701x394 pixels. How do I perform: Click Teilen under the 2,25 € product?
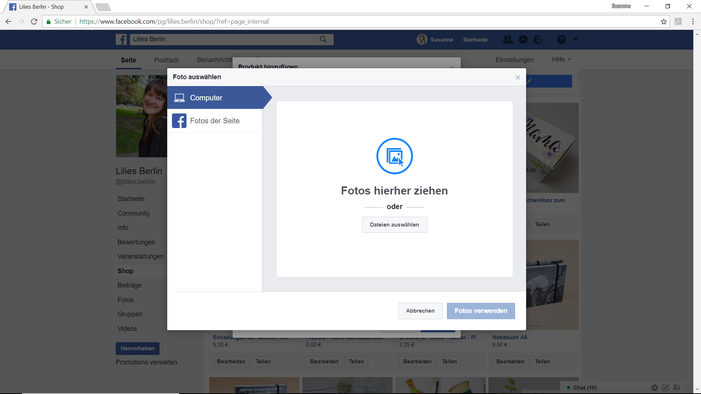449,361
